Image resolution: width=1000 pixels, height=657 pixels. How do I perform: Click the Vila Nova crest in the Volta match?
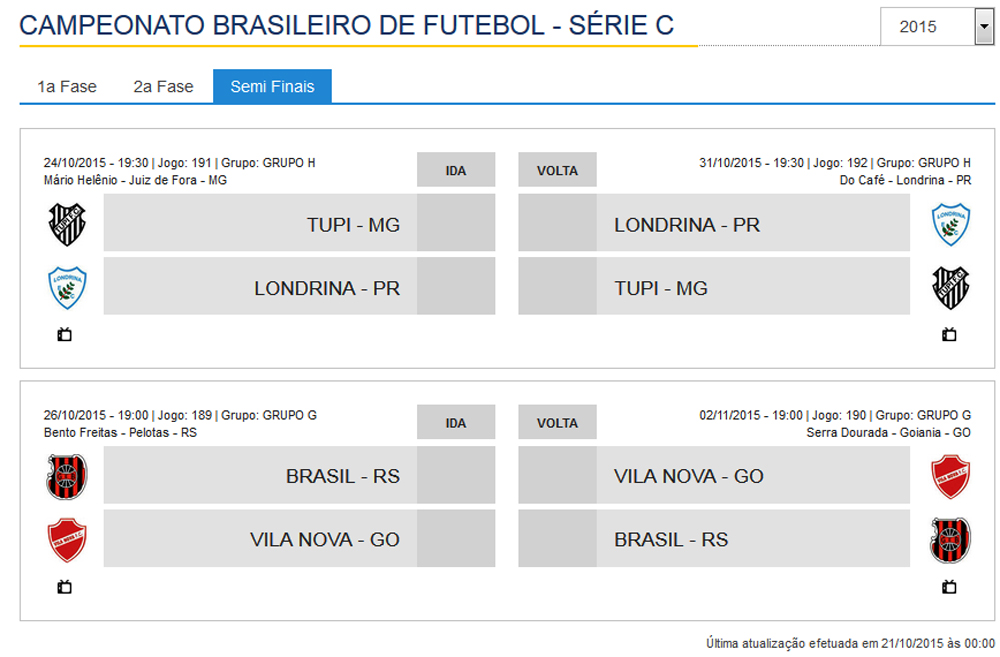click(x=950, y=476)
